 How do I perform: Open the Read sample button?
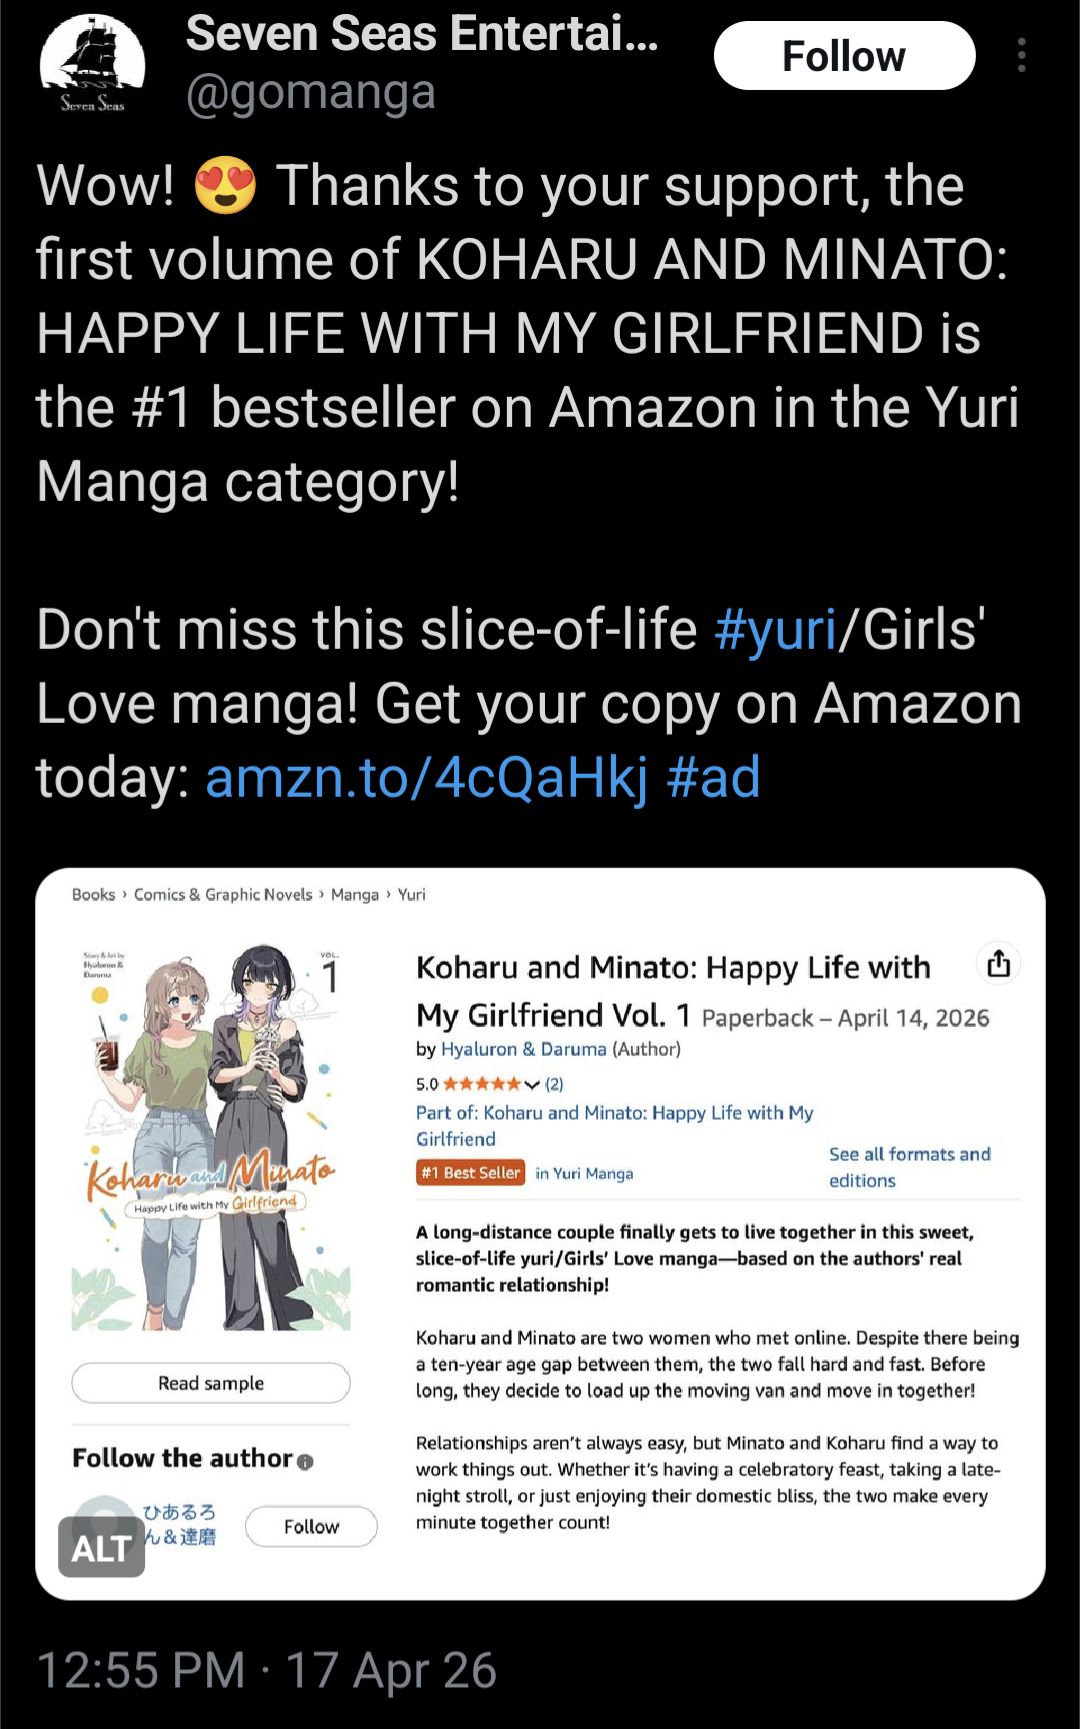(211, 1383)
